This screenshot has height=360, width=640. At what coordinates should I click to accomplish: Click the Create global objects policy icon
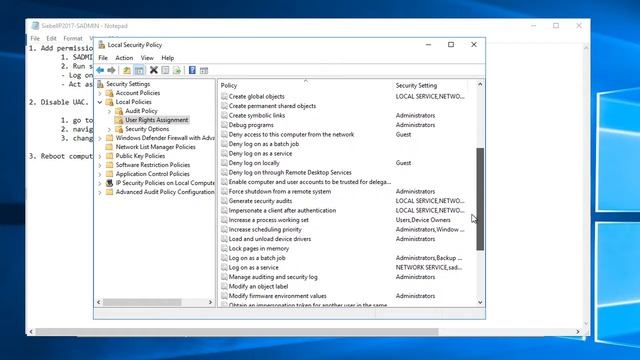click(224, 96)
